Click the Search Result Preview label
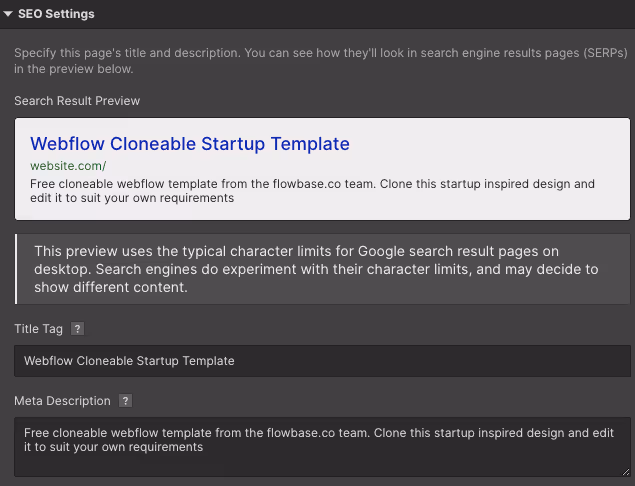The image size is (635, 486). point(77,101)
